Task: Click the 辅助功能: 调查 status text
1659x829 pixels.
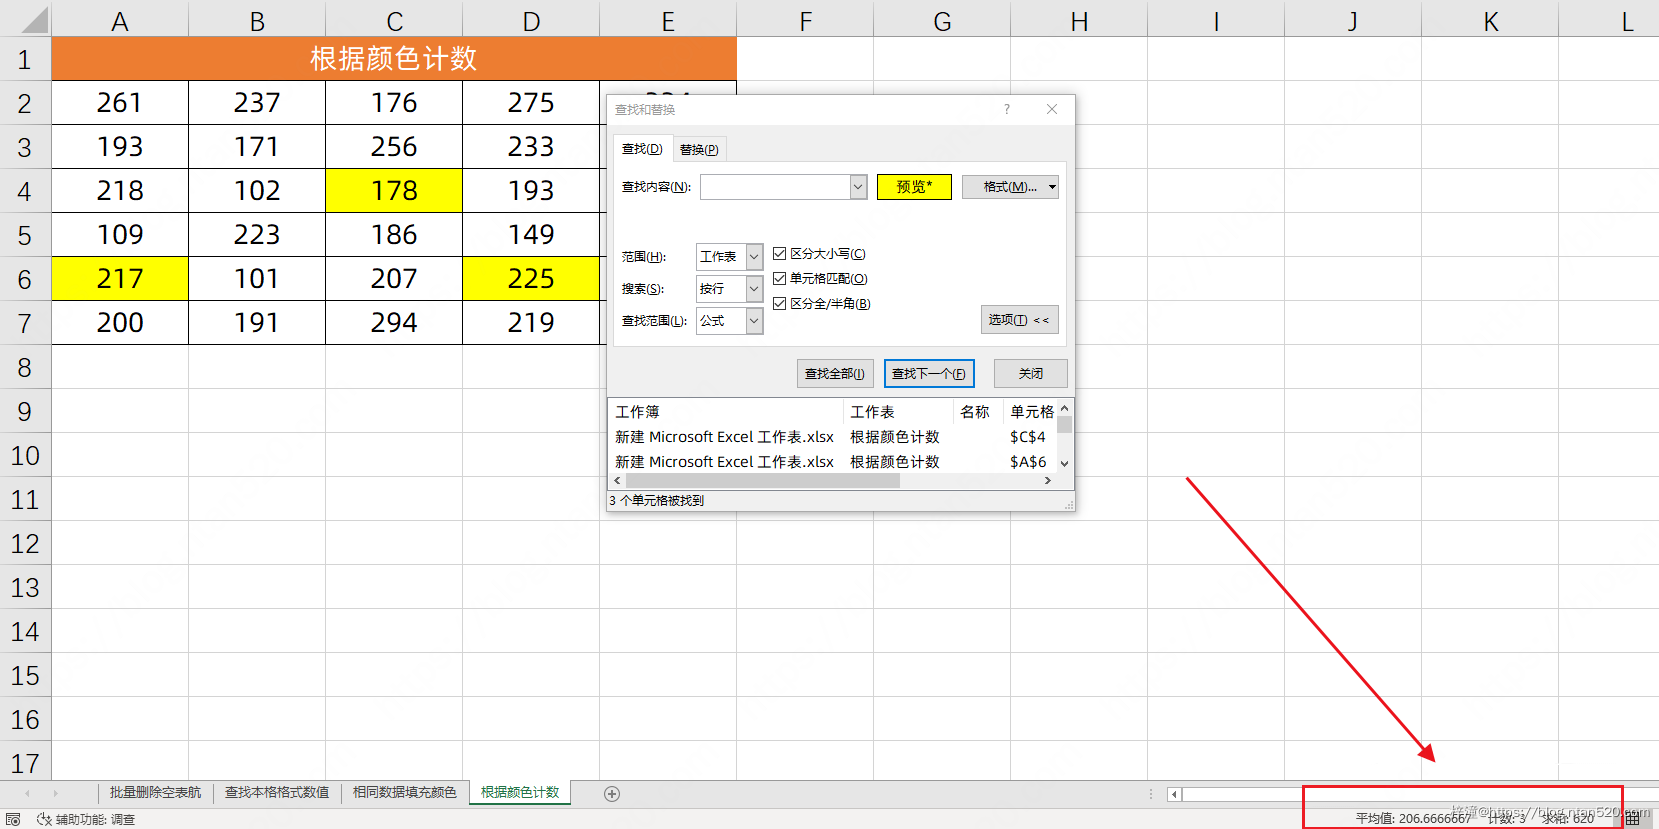Action: pos(95,819)
